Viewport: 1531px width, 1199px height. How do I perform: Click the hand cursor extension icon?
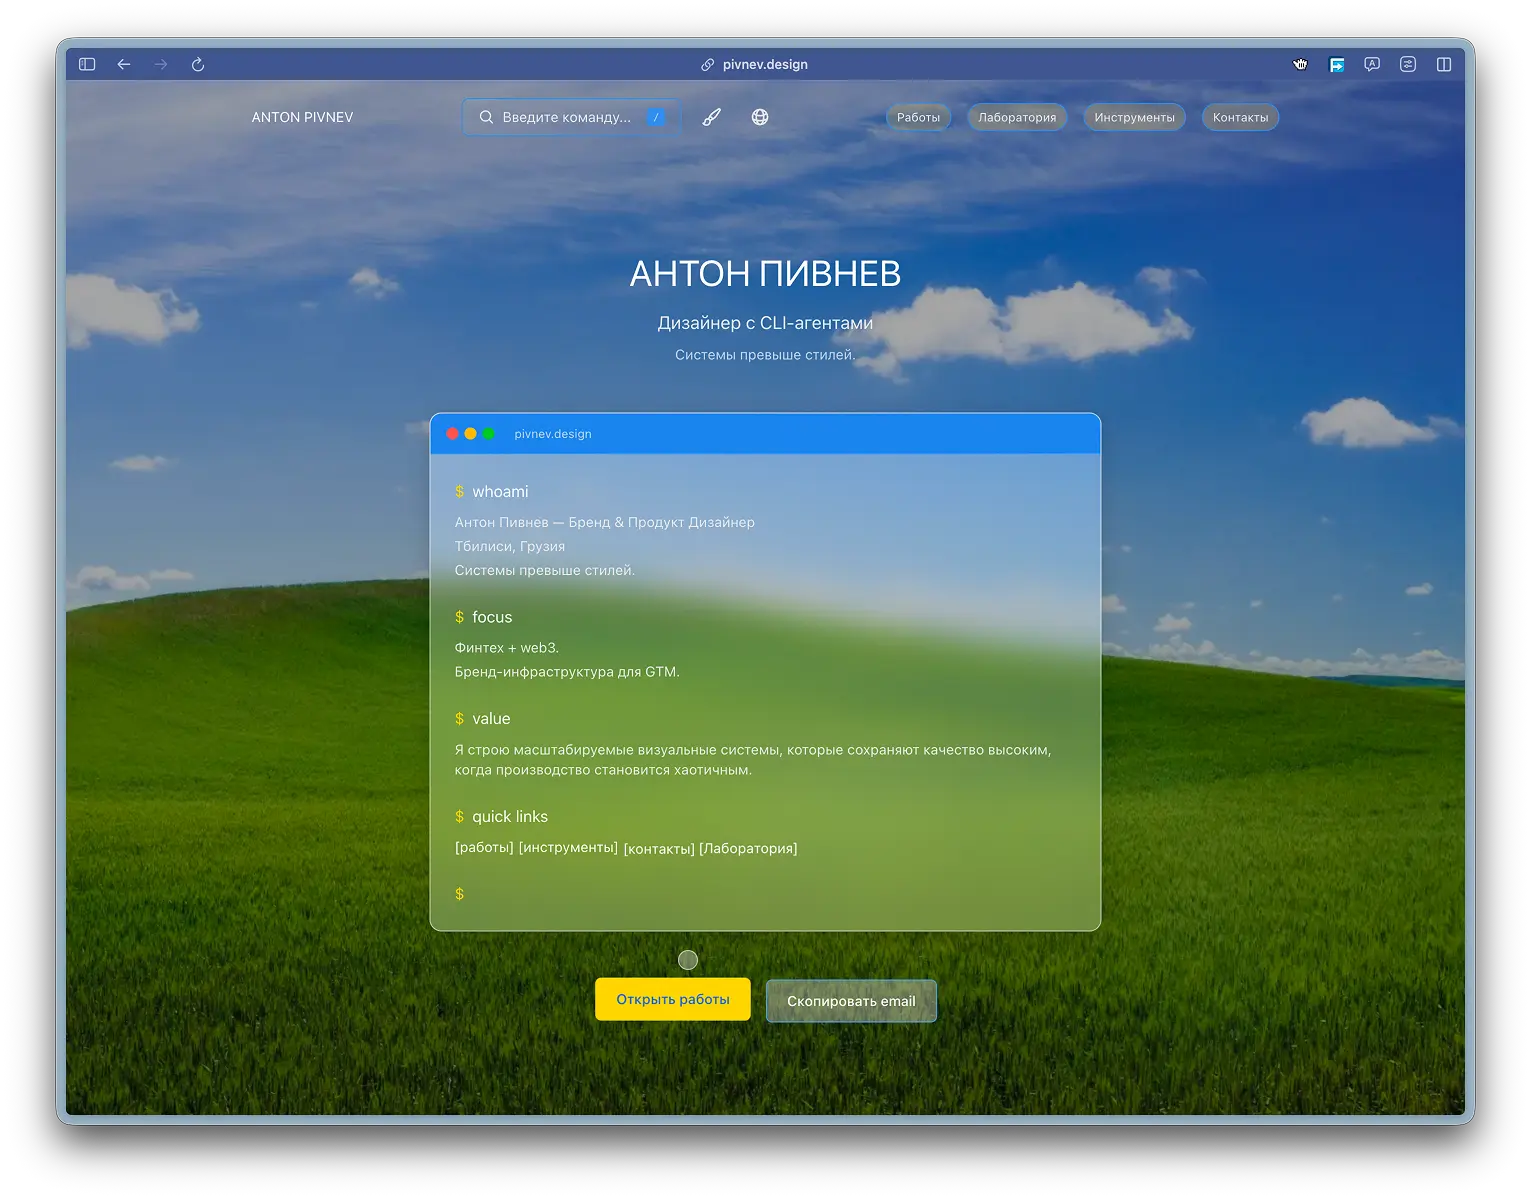point(1300,63)
